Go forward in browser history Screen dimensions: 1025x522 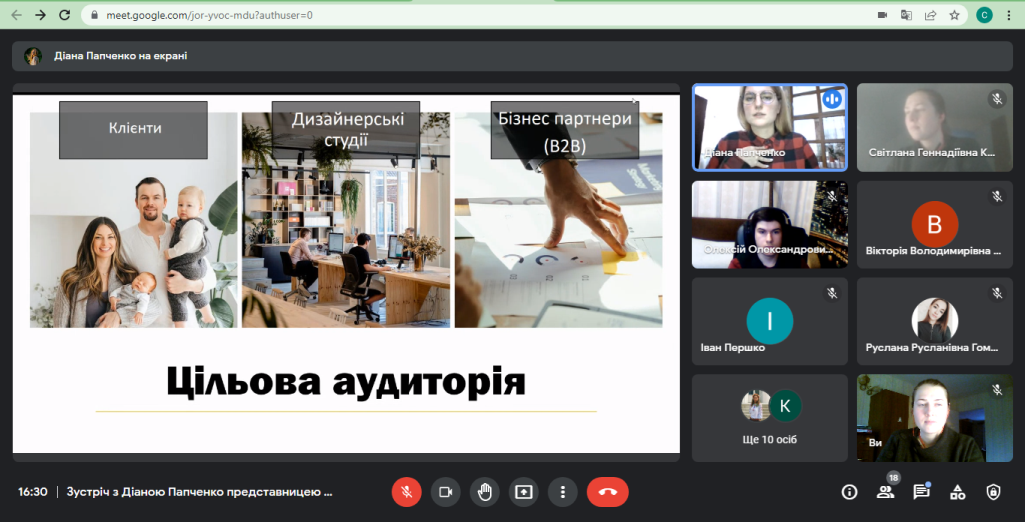[41, 15]
